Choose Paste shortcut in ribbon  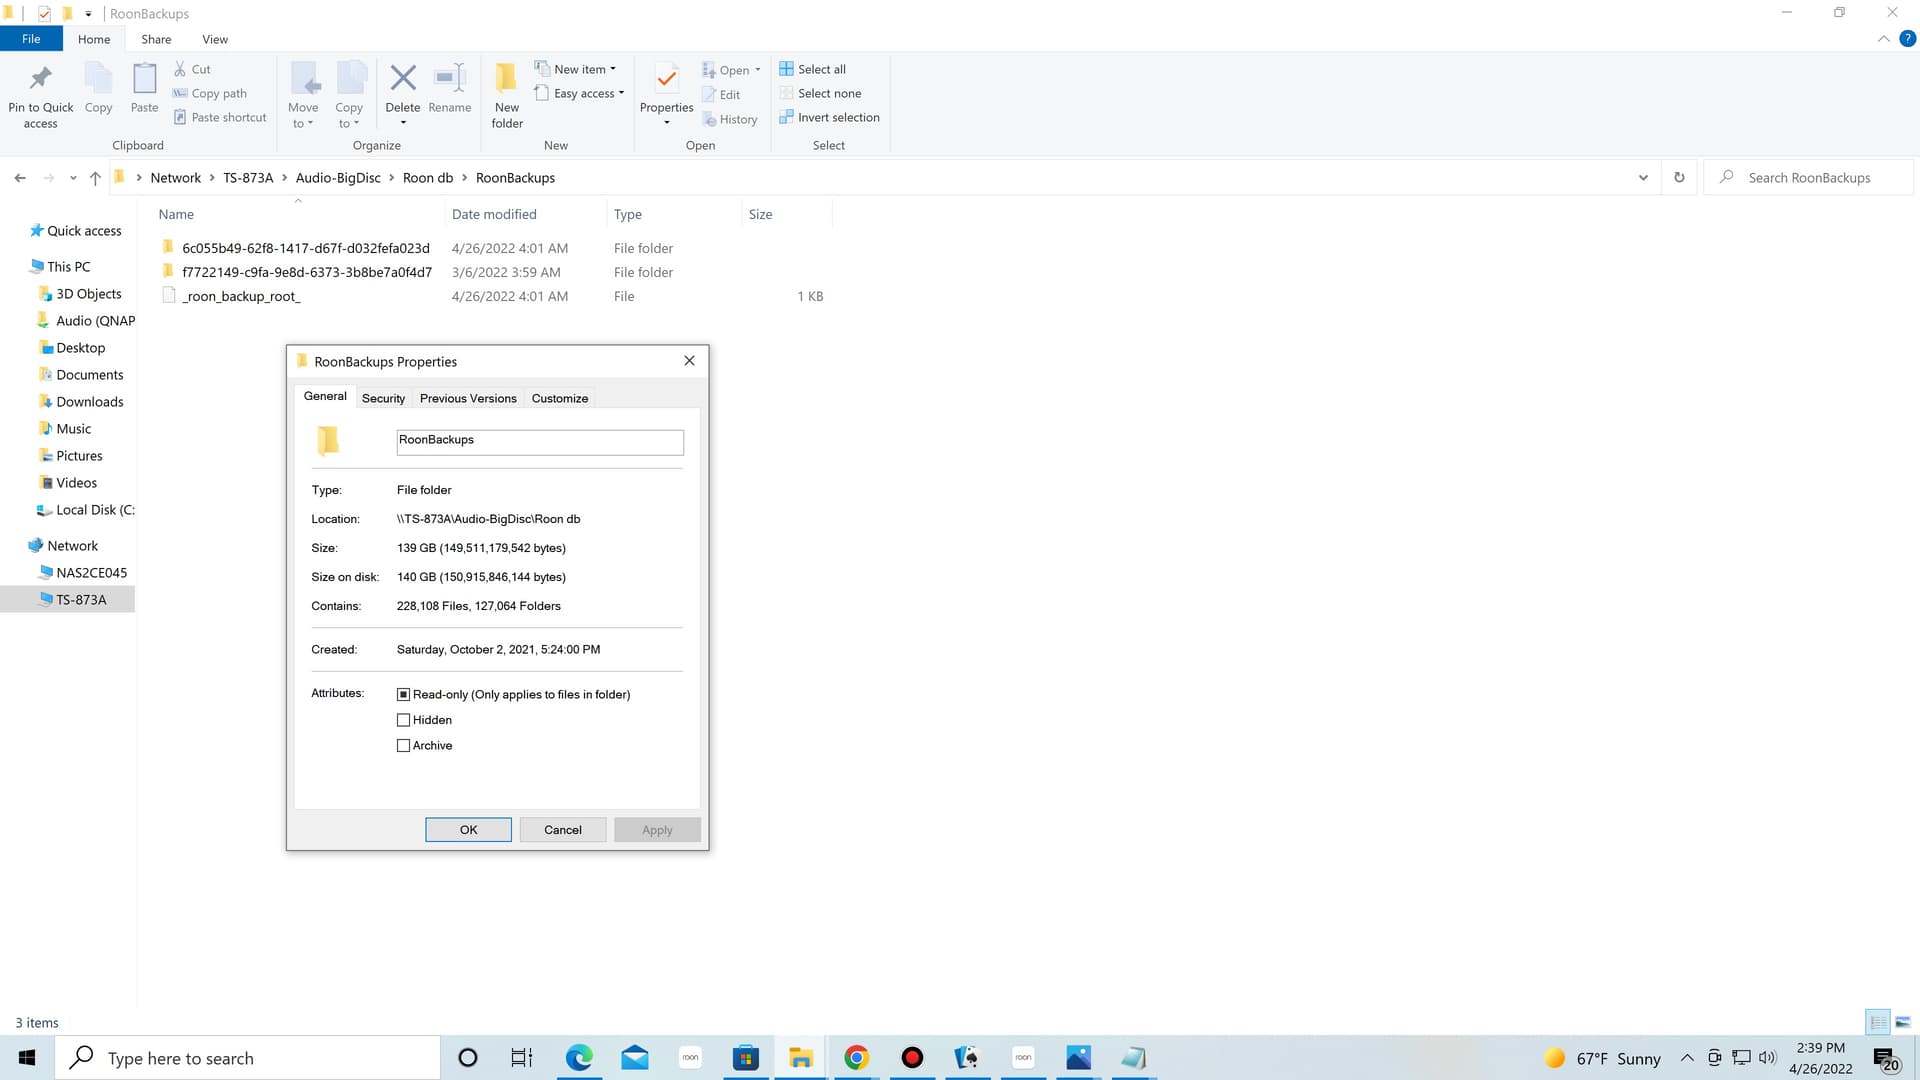220,117
